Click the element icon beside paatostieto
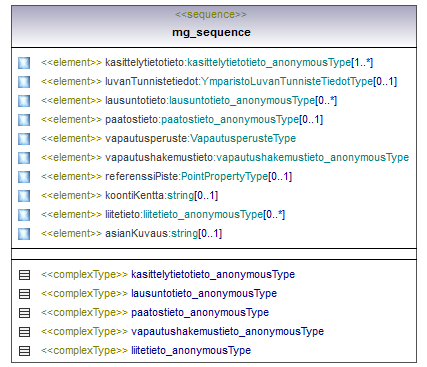The height and width of the screenshot is (367, 427). [x=24, y=120]
